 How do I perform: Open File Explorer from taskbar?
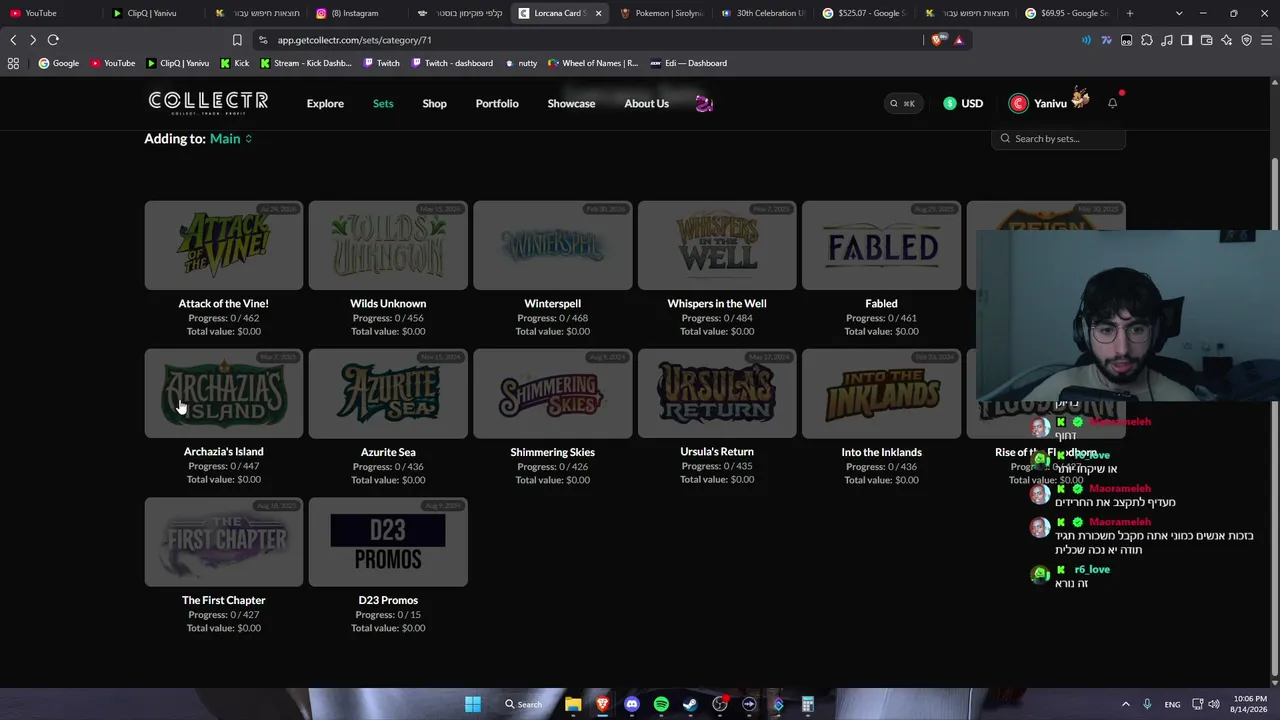click(x=573, y=704)
